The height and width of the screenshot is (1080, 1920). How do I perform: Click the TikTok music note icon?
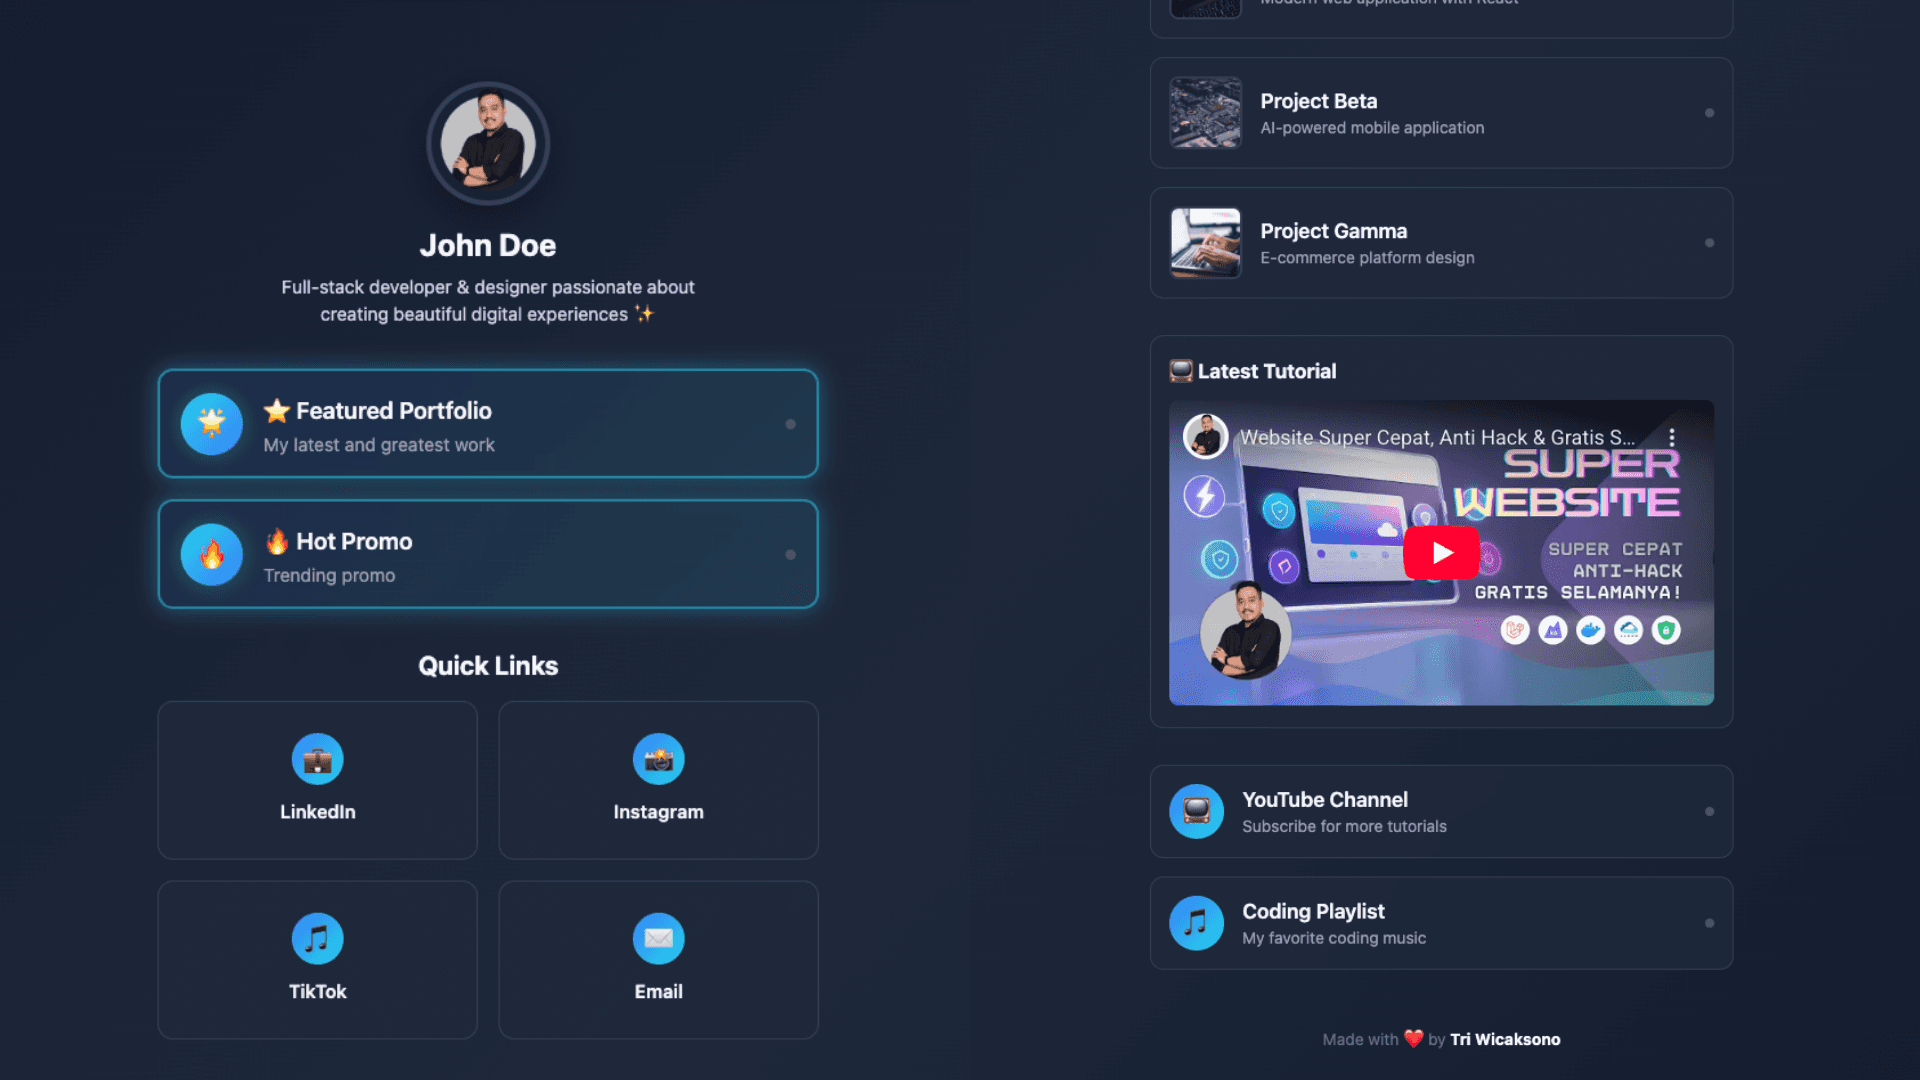tap(318, 938)
